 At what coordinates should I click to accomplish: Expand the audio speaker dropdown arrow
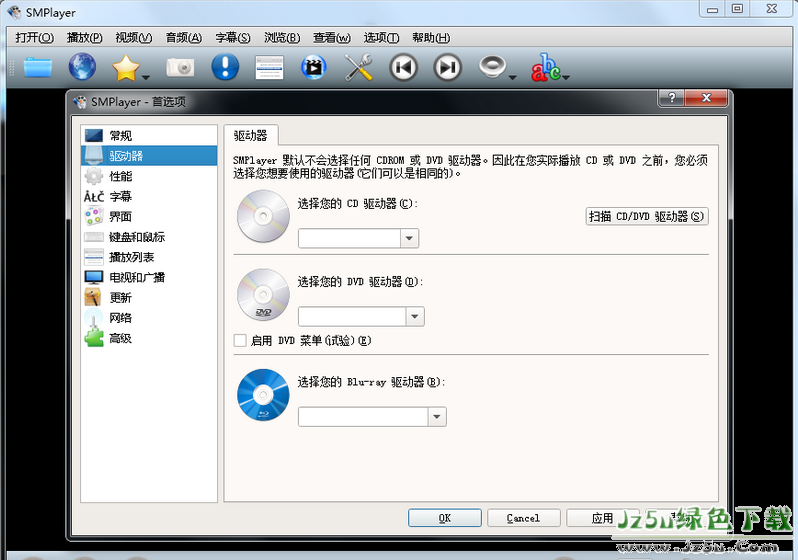click(x=512, y=77)
